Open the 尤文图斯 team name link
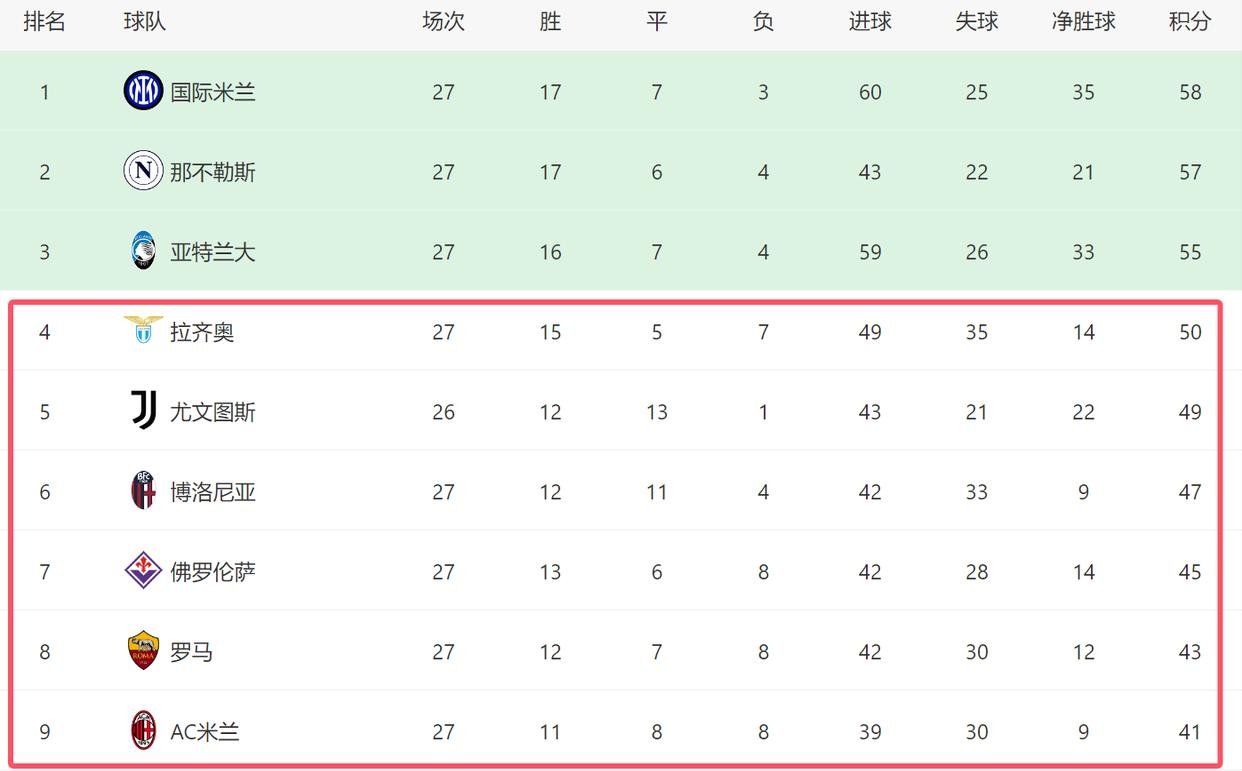 pyautogui.click(x=213, y=412)
